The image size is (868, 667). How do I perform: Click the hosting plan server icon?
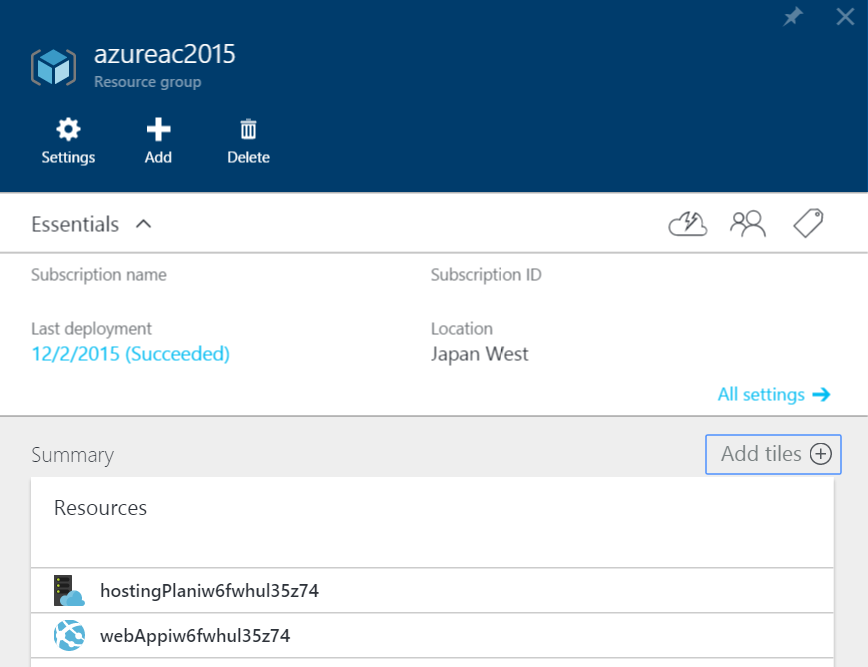69,590
